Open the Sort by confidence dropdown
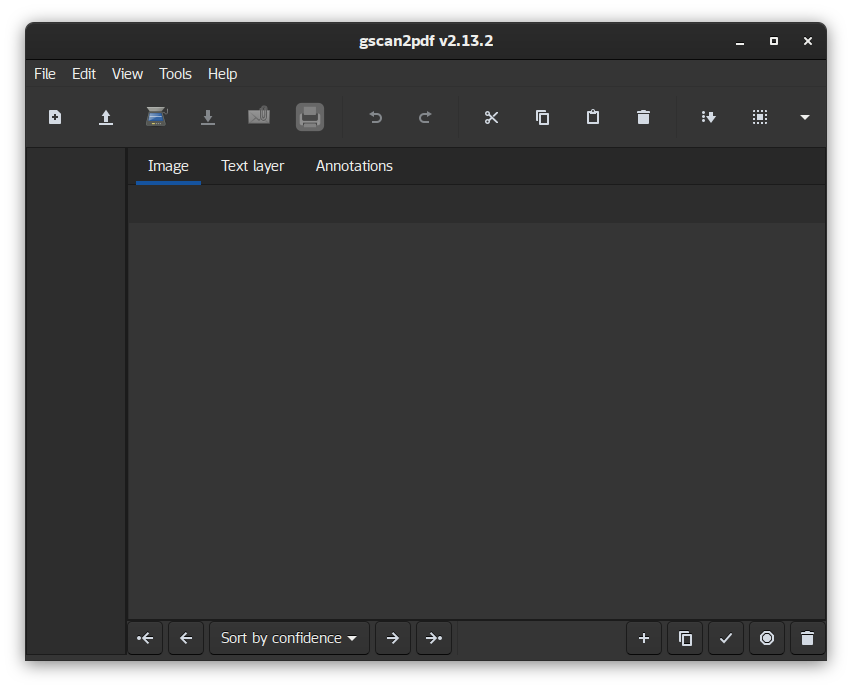The image size is (852, 689). tap(289, 638)
